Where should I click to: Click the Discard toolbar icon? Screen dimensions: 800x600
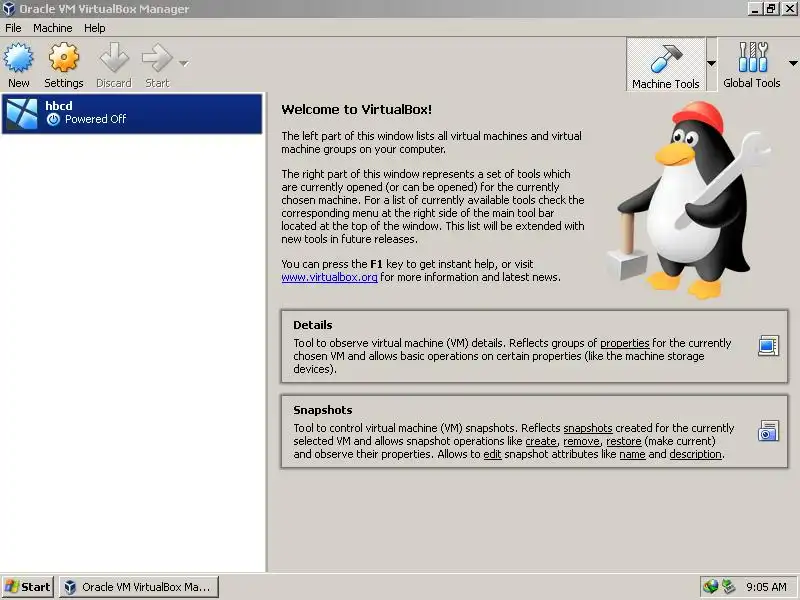[x=114, y=57]
